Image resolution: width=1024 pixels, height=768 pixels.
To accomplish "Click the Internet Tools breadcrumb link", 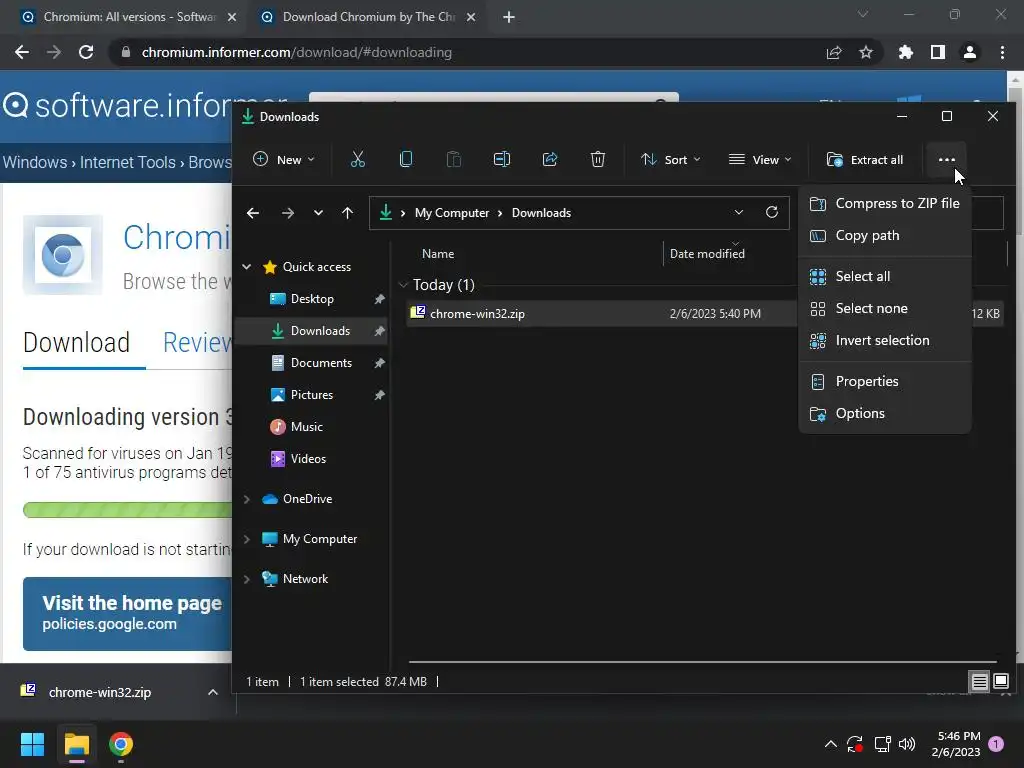I will click(127, 162).
